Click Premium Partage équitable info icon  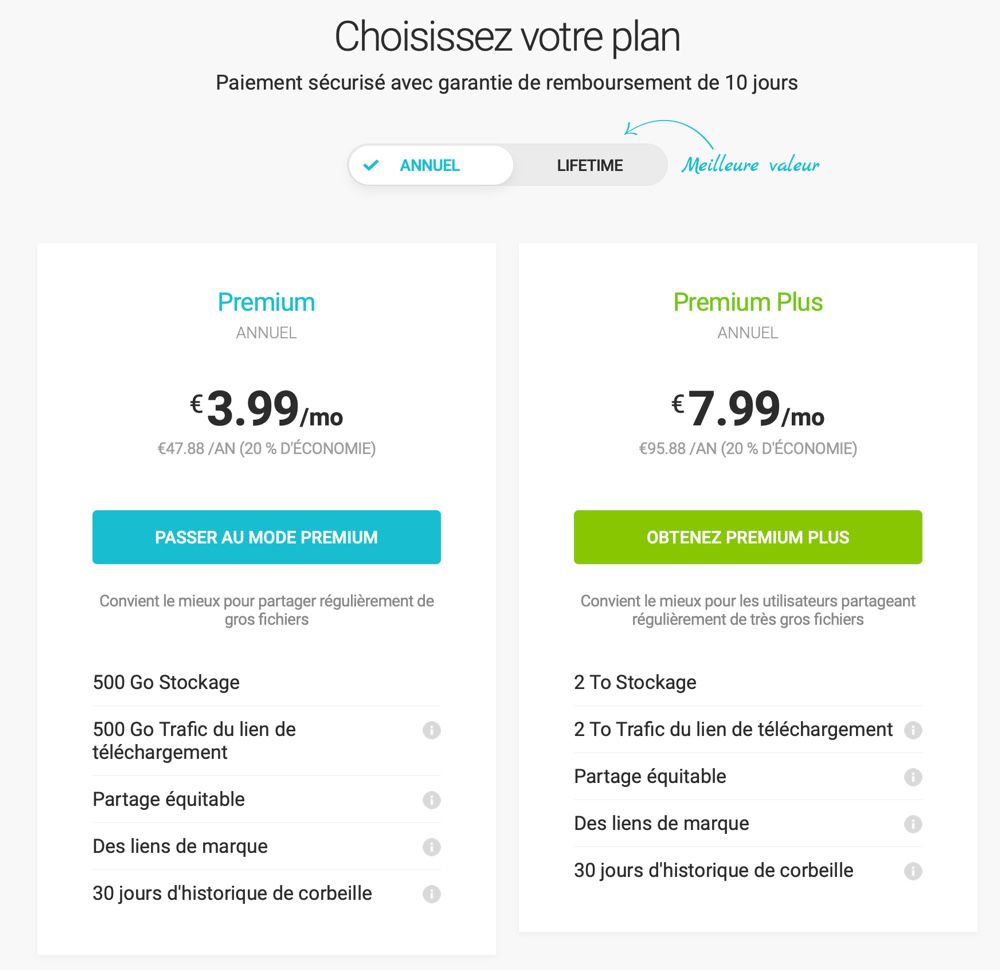point(432,800)
